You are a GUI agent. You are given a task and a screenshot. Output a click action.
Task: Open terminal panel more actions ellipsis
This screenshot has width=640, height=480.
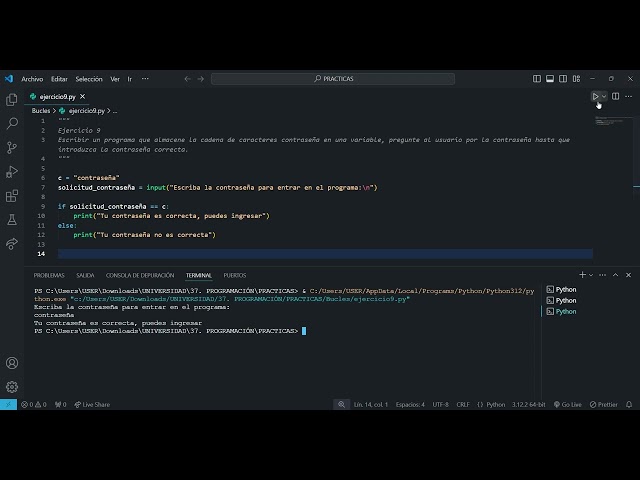click(602, 275)
